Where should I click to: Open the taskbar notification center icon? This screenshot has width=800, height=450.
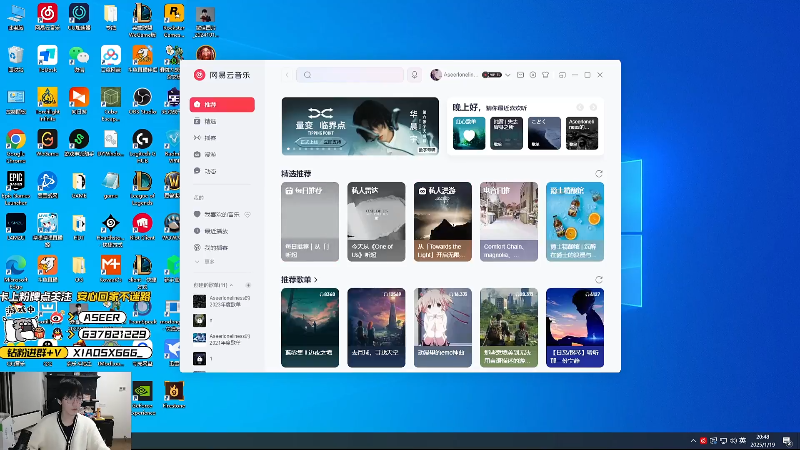point(787,441)
